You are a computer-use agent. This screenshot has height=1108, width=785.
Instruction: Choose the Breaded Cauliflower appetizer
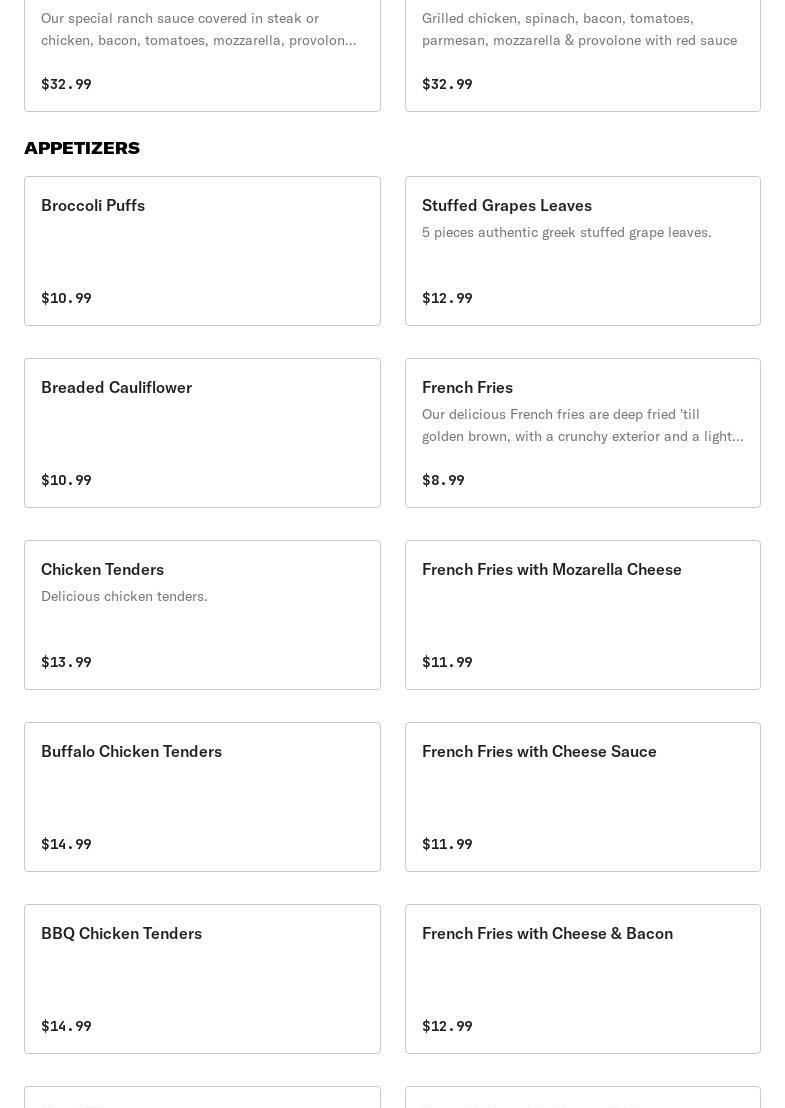click(x=202, y=432)
